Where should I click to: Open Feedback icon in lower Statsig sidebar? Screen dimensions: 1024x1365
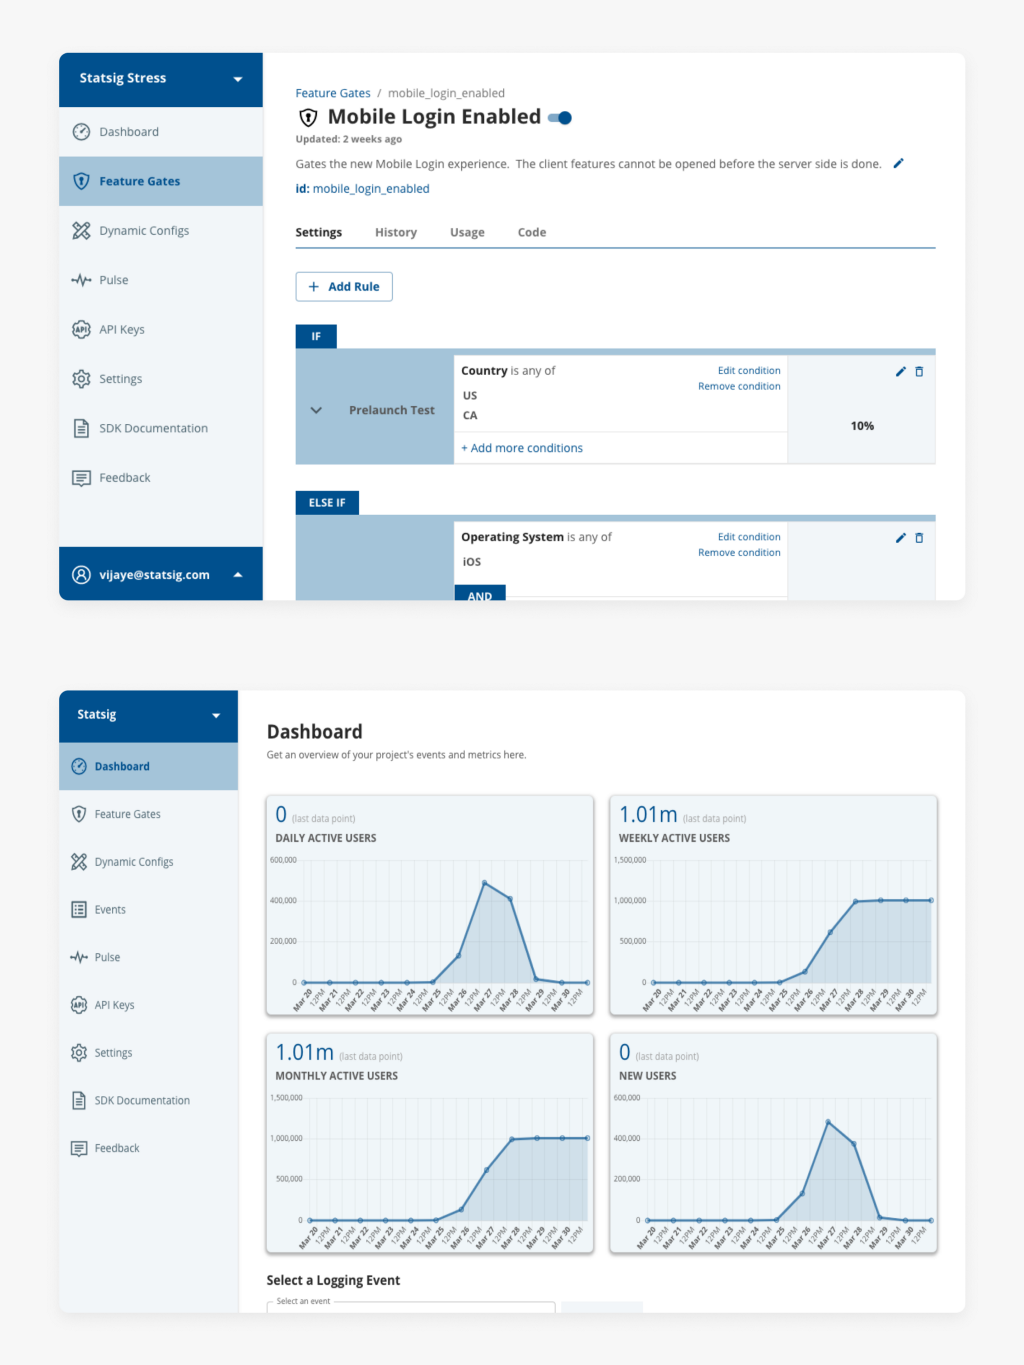coord(79,1148)
